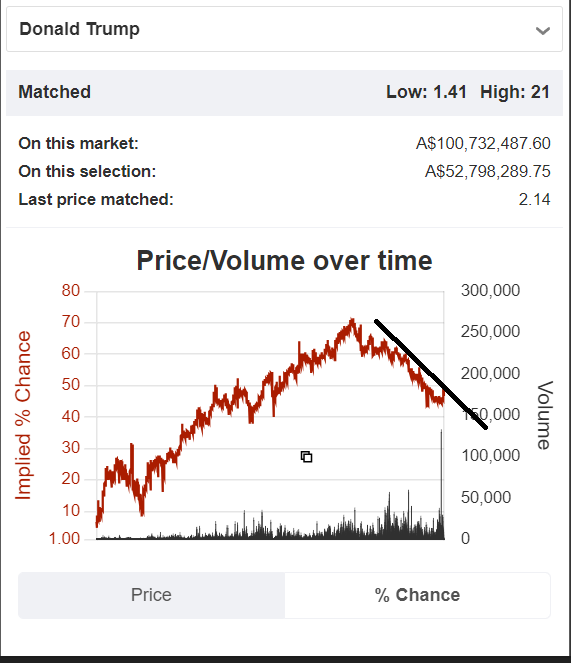Open the Donald Trump selection dropdown
Image resolution: width=571 pixels, height=663 pixels.
[284, 29]
